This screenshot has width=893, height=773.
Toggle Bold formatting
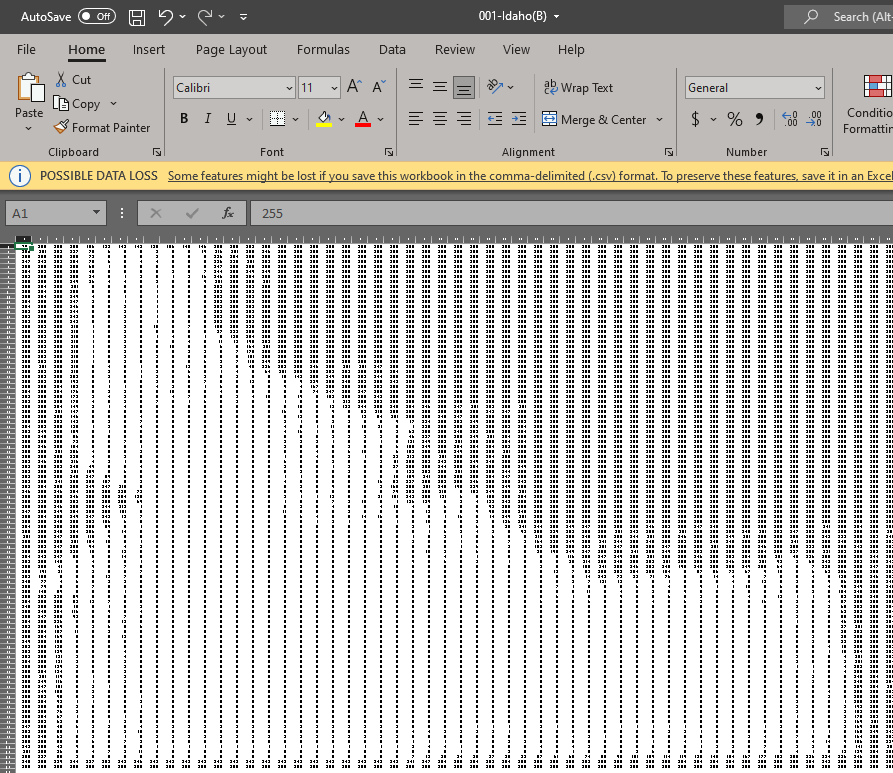184,118
